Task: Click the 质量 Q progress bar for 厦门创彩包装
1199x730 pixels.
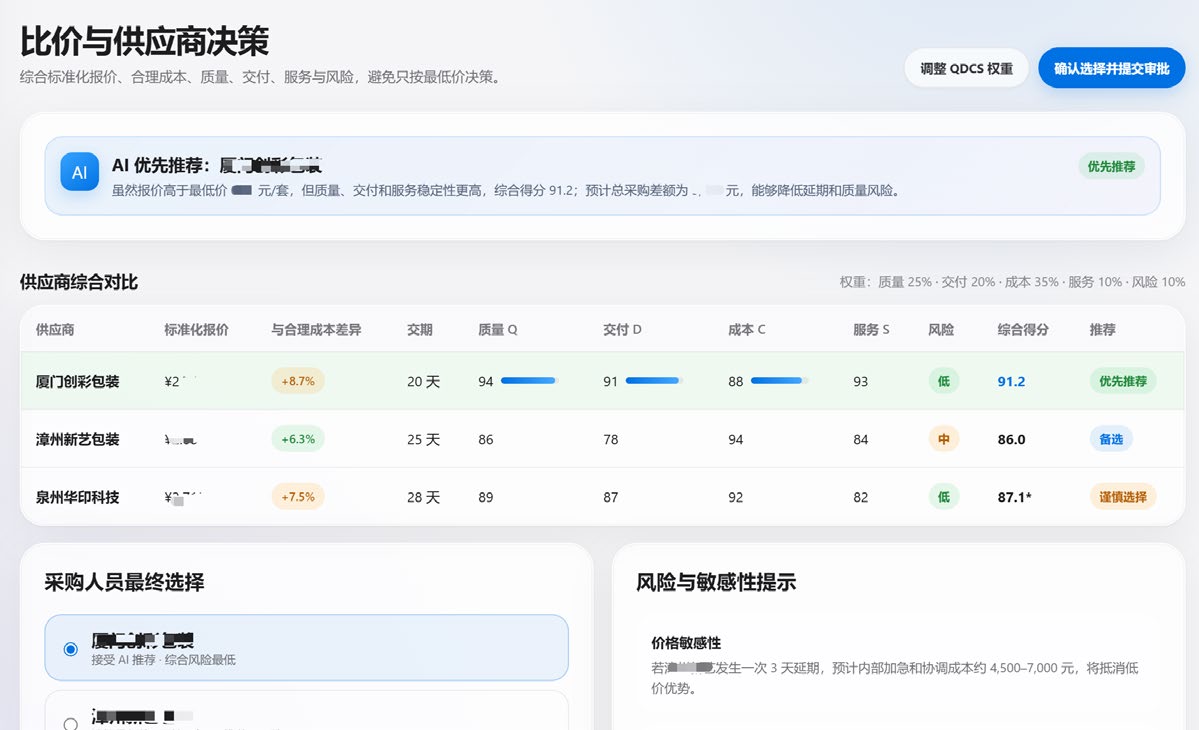Action: pos(529,381)
